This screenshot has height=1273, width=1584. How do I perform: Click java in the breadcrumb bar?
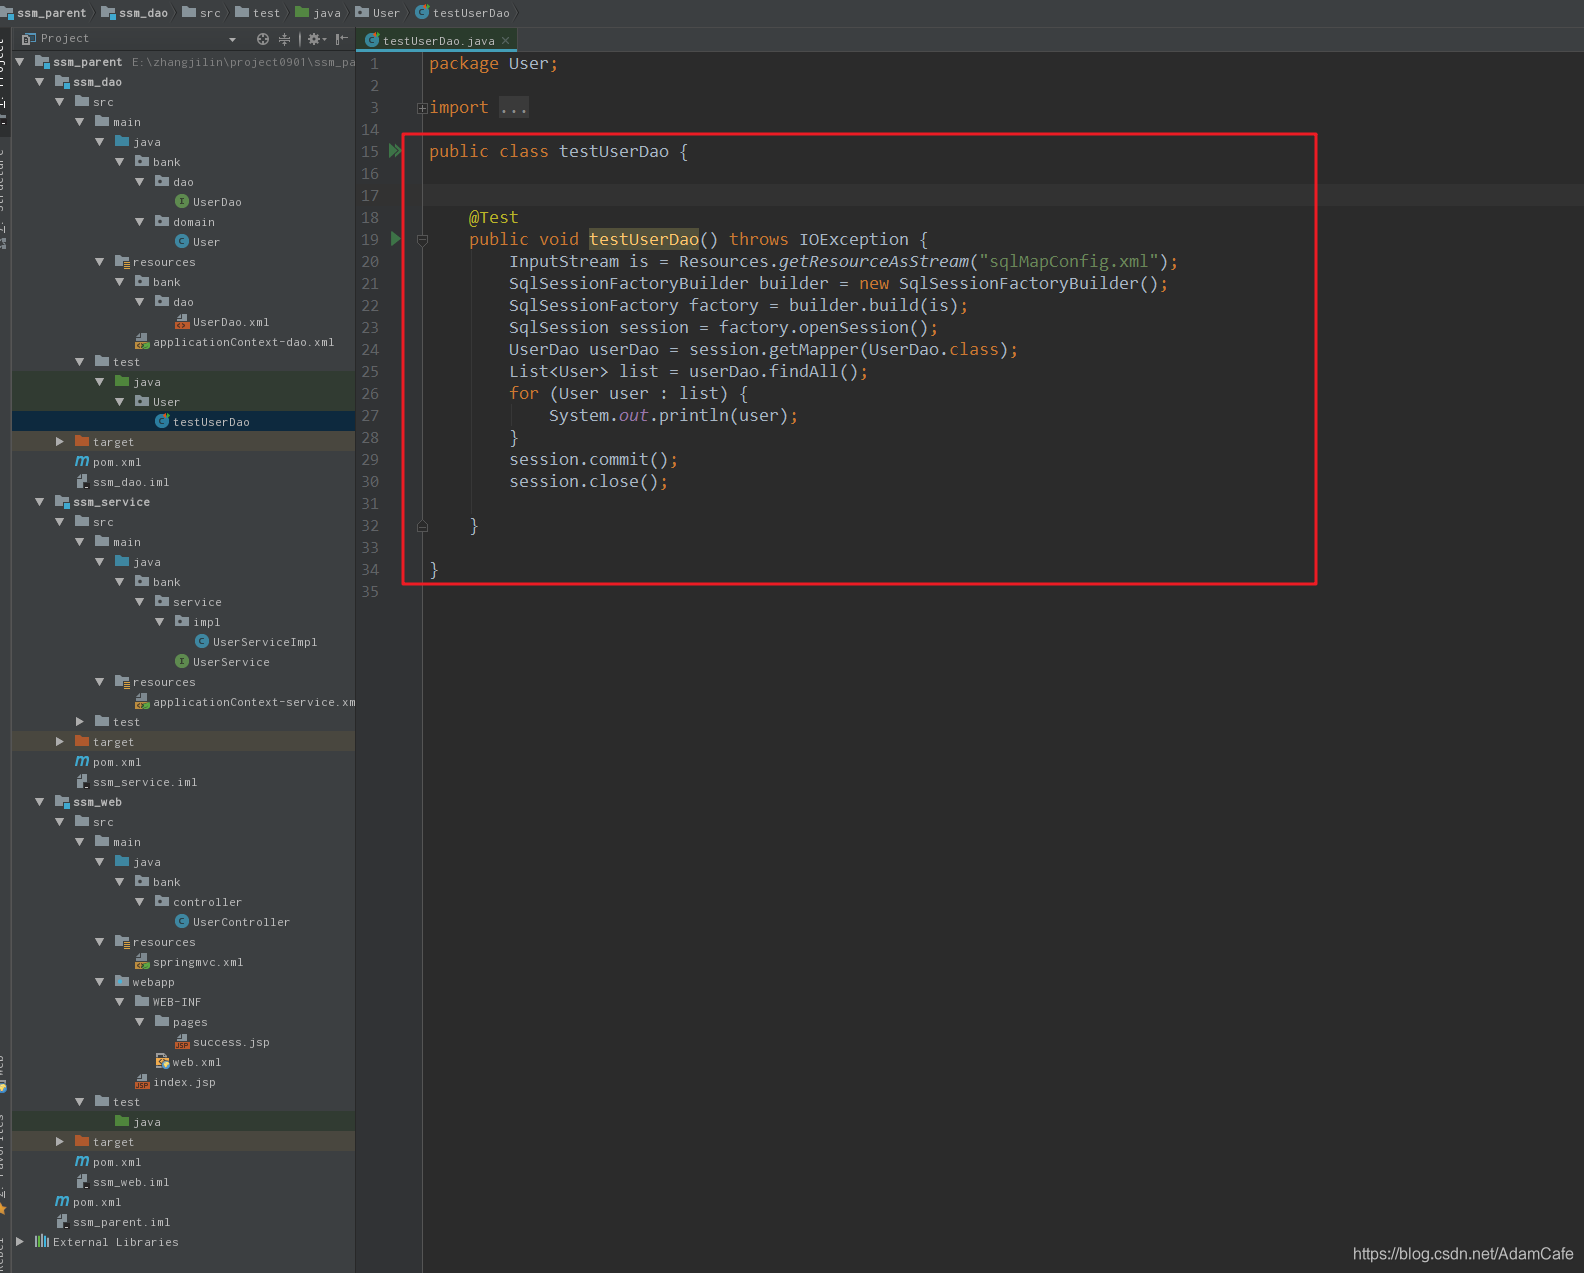point(317,13)
